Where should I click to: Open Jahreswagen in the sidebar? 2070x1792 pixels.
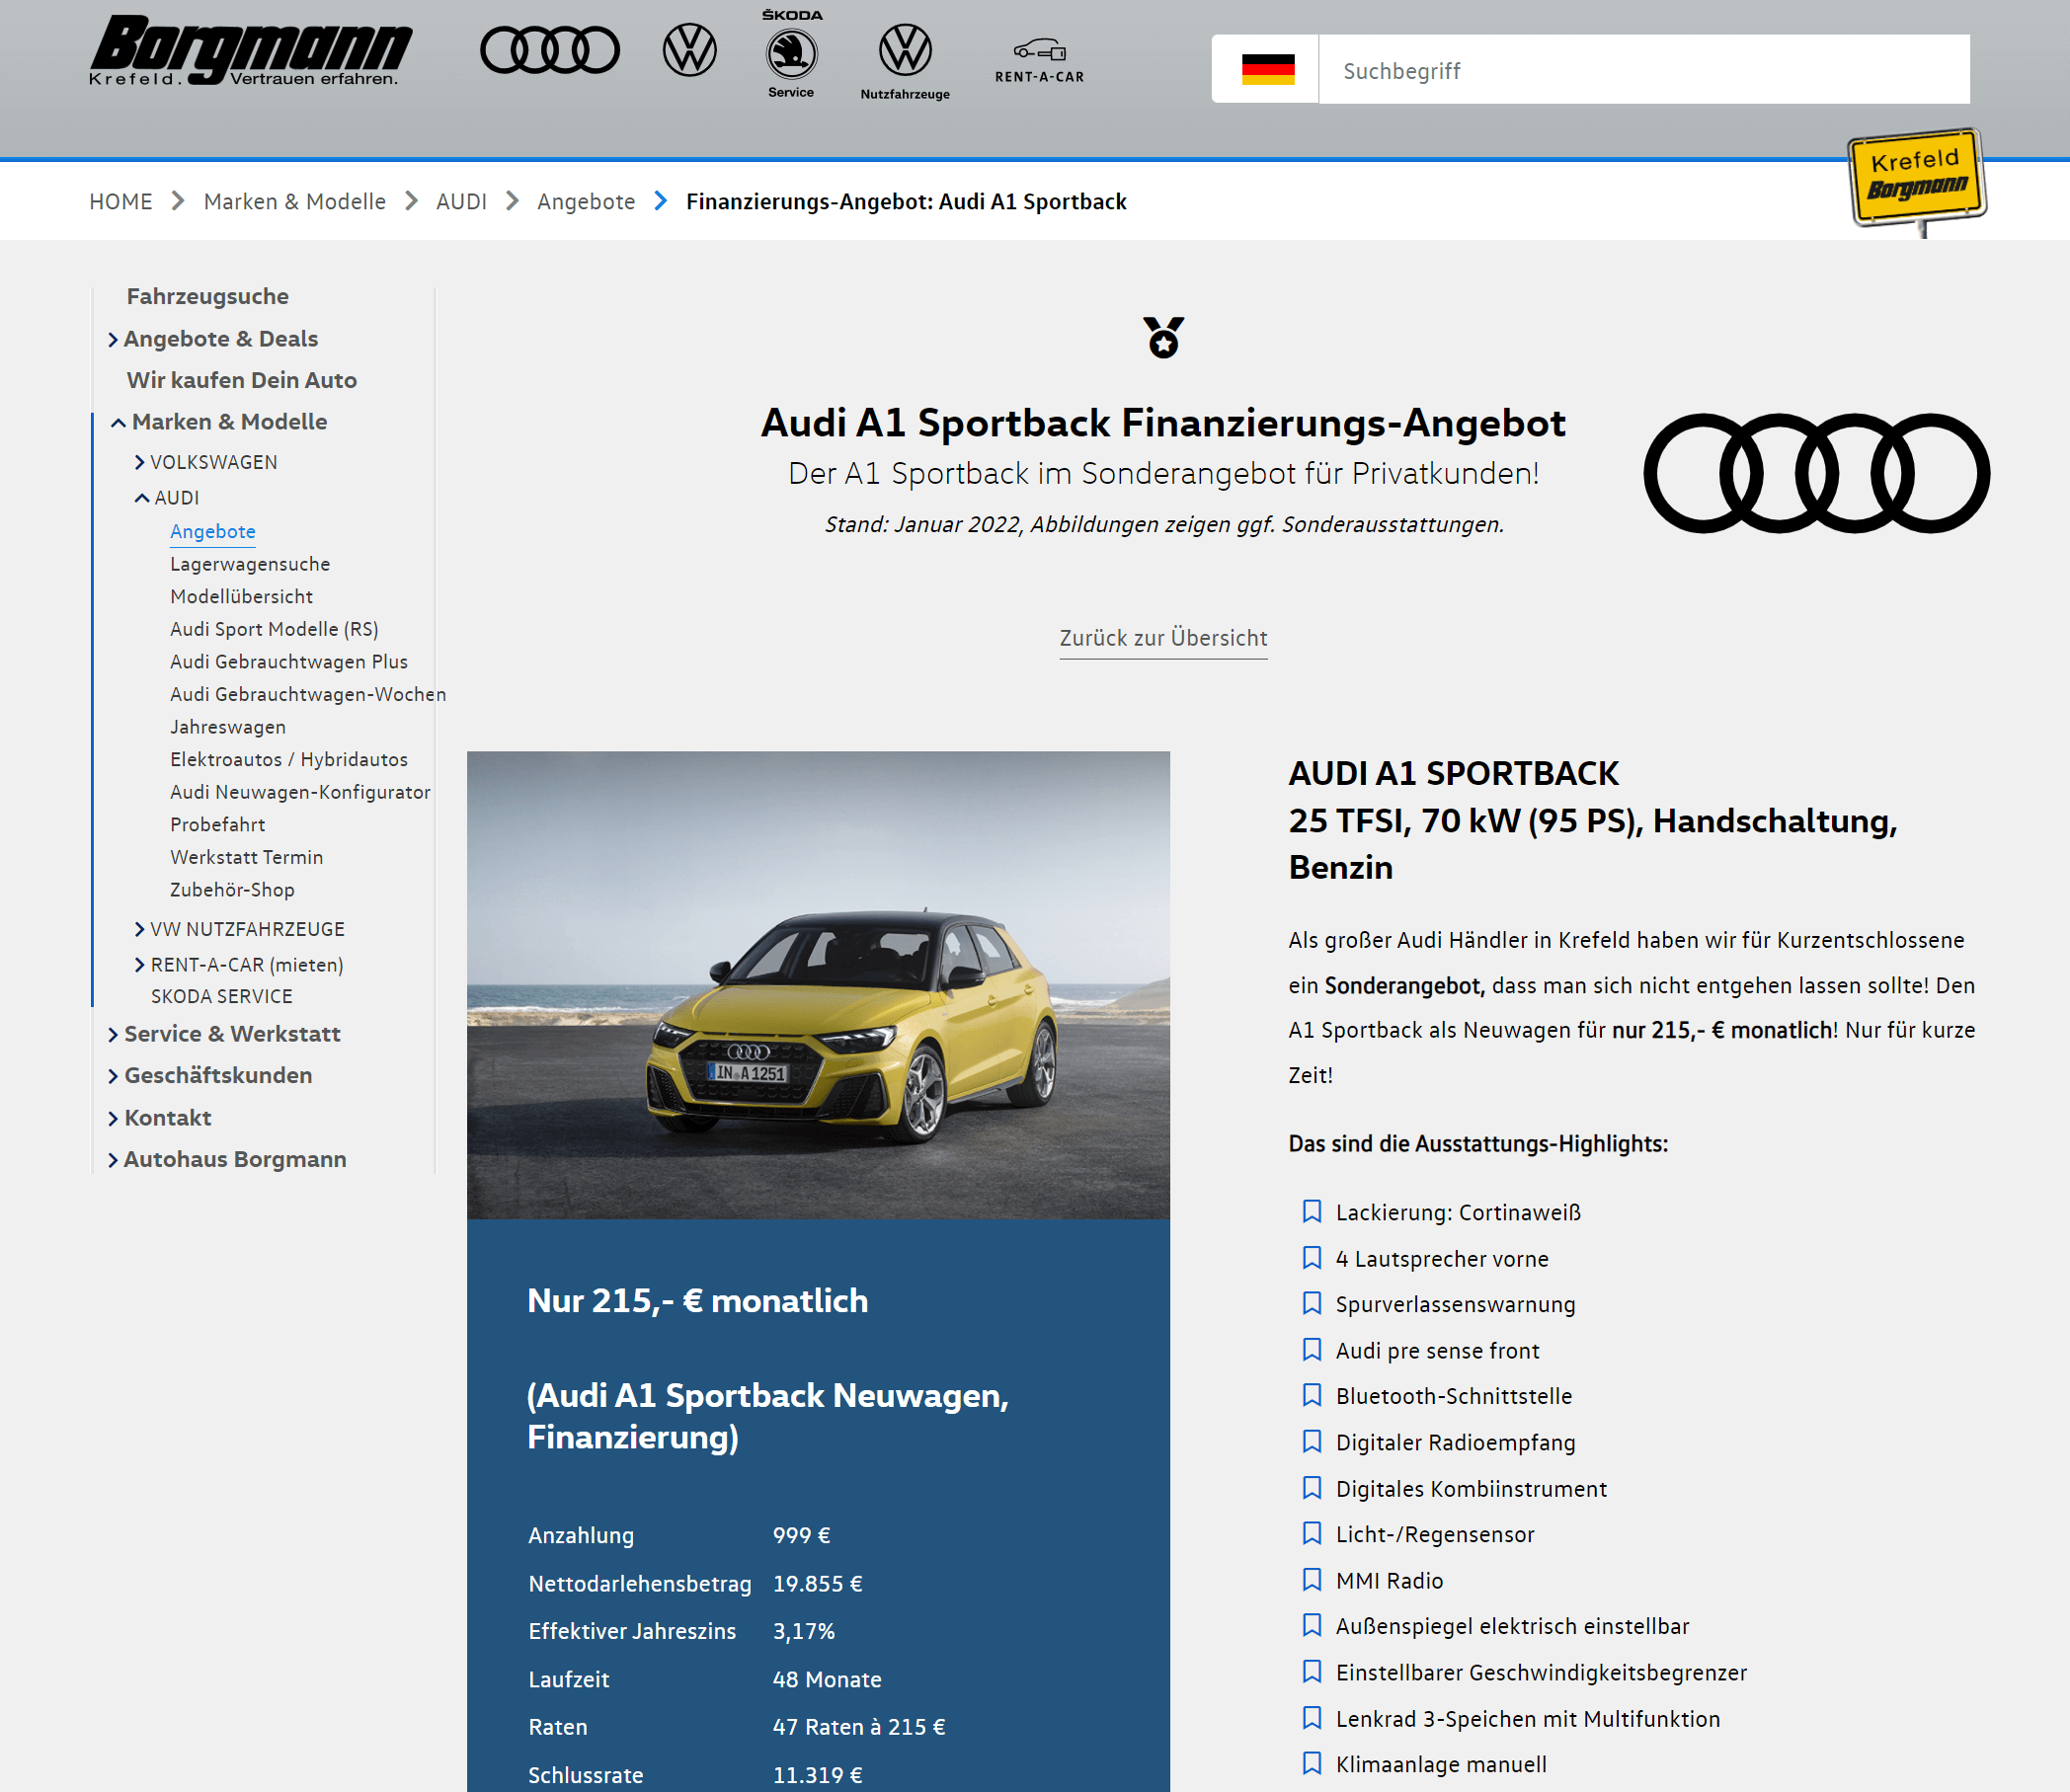[228, 727]
